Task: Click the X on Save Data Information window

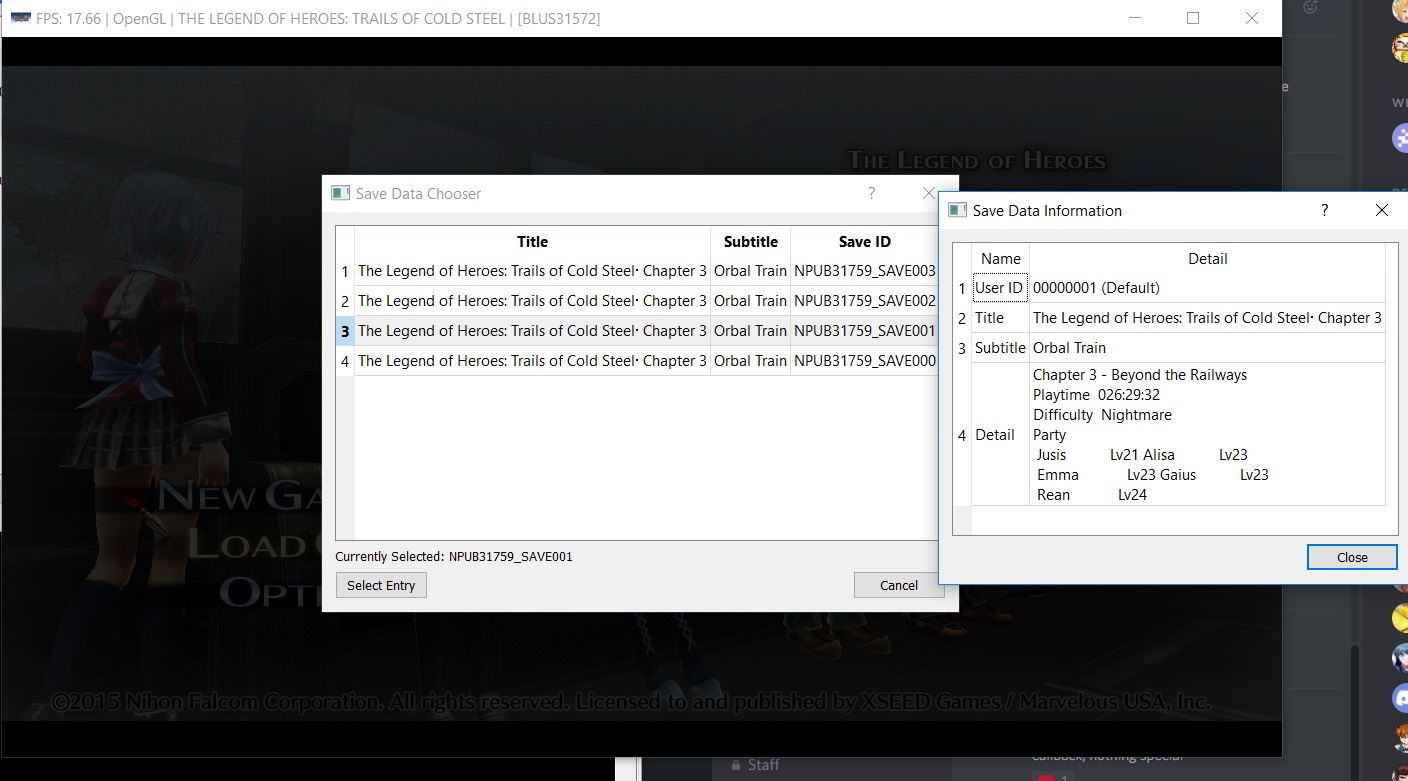Action: [1381, 210]
